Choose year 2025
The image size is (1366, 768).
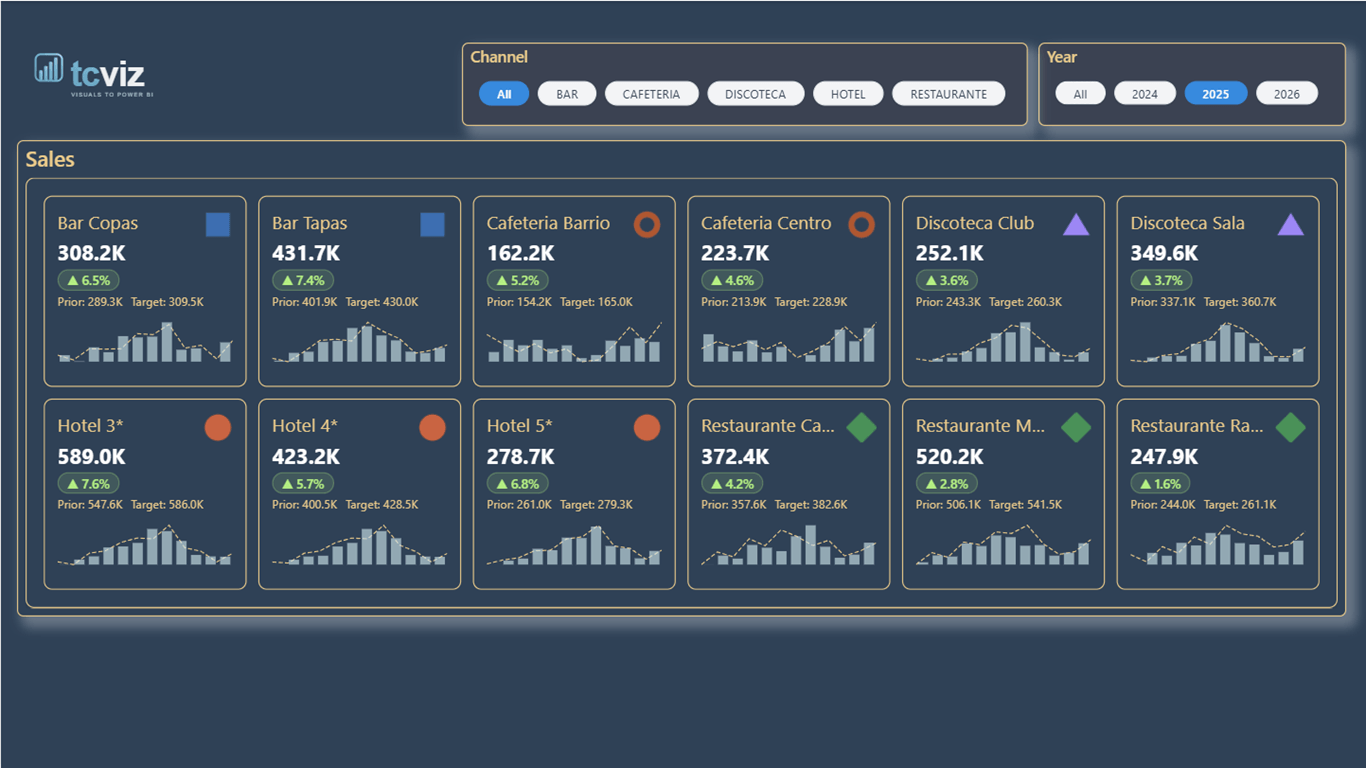click(x=1216, y=94)
